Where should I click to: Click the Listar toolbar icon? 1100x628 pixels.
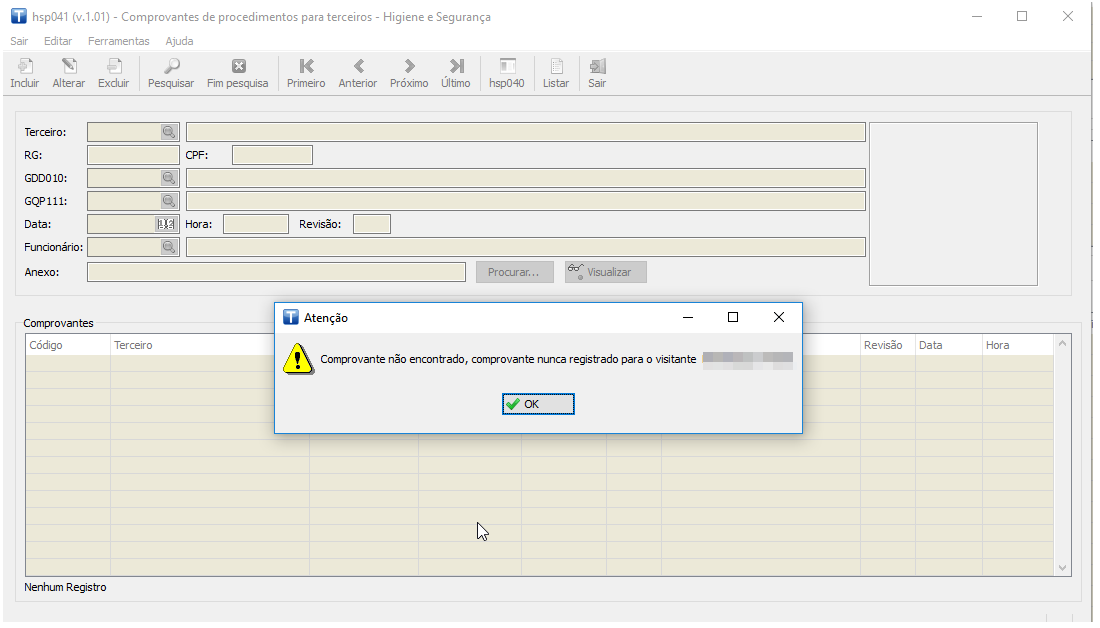pyautogui.click(x=556, y=67)
